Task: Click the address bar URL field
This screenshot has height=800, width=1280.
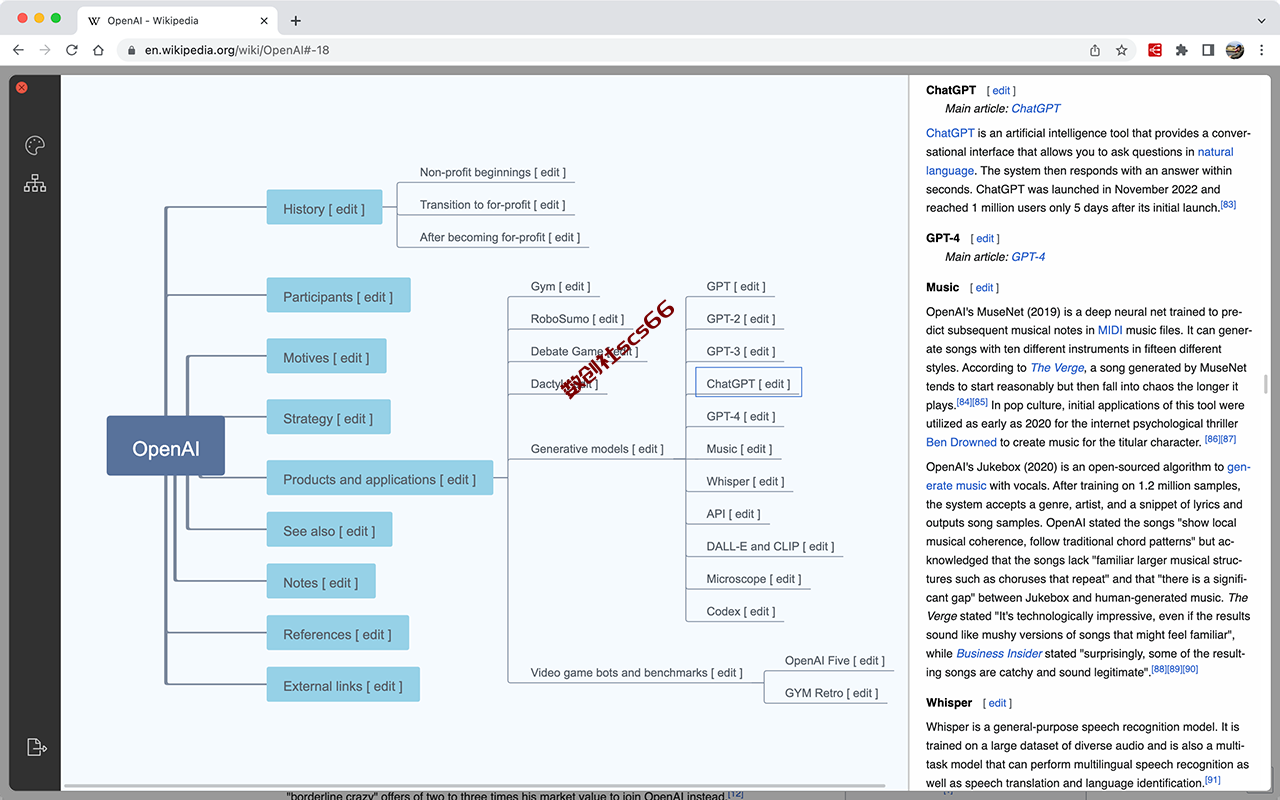Action: pyautogui.click(x=600, y=50)
